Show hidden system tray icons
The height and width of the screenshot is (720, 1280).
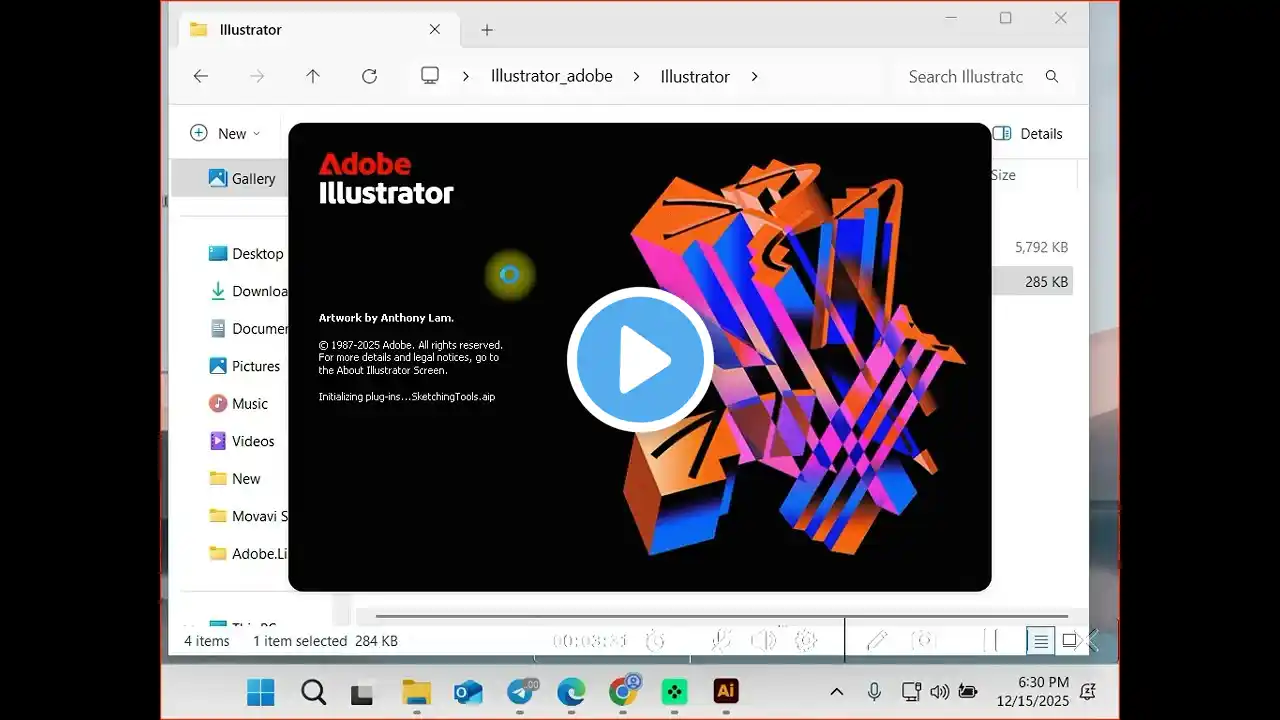[x=837, y=691]
